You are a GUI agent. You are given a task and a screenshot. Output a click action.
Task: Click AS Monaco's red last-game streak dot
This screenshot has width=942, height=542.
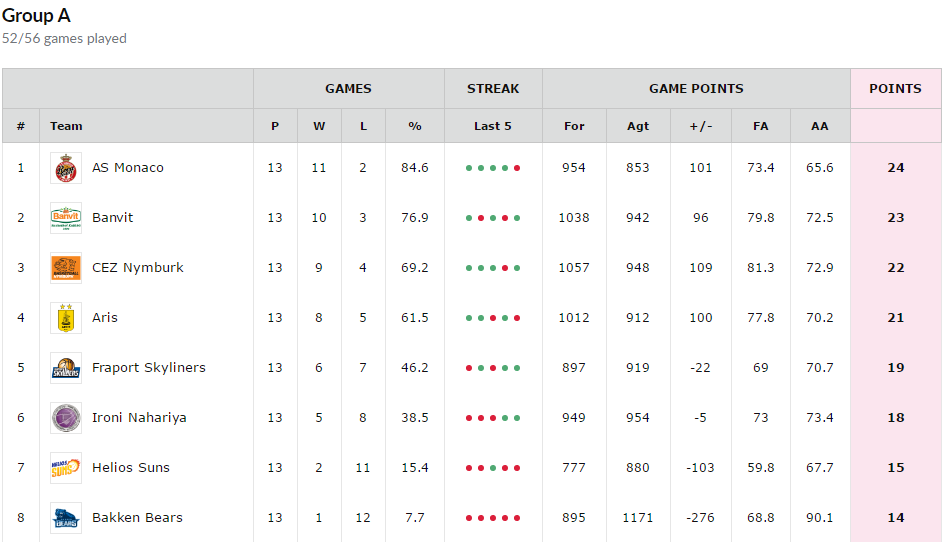tap(517, 168)
